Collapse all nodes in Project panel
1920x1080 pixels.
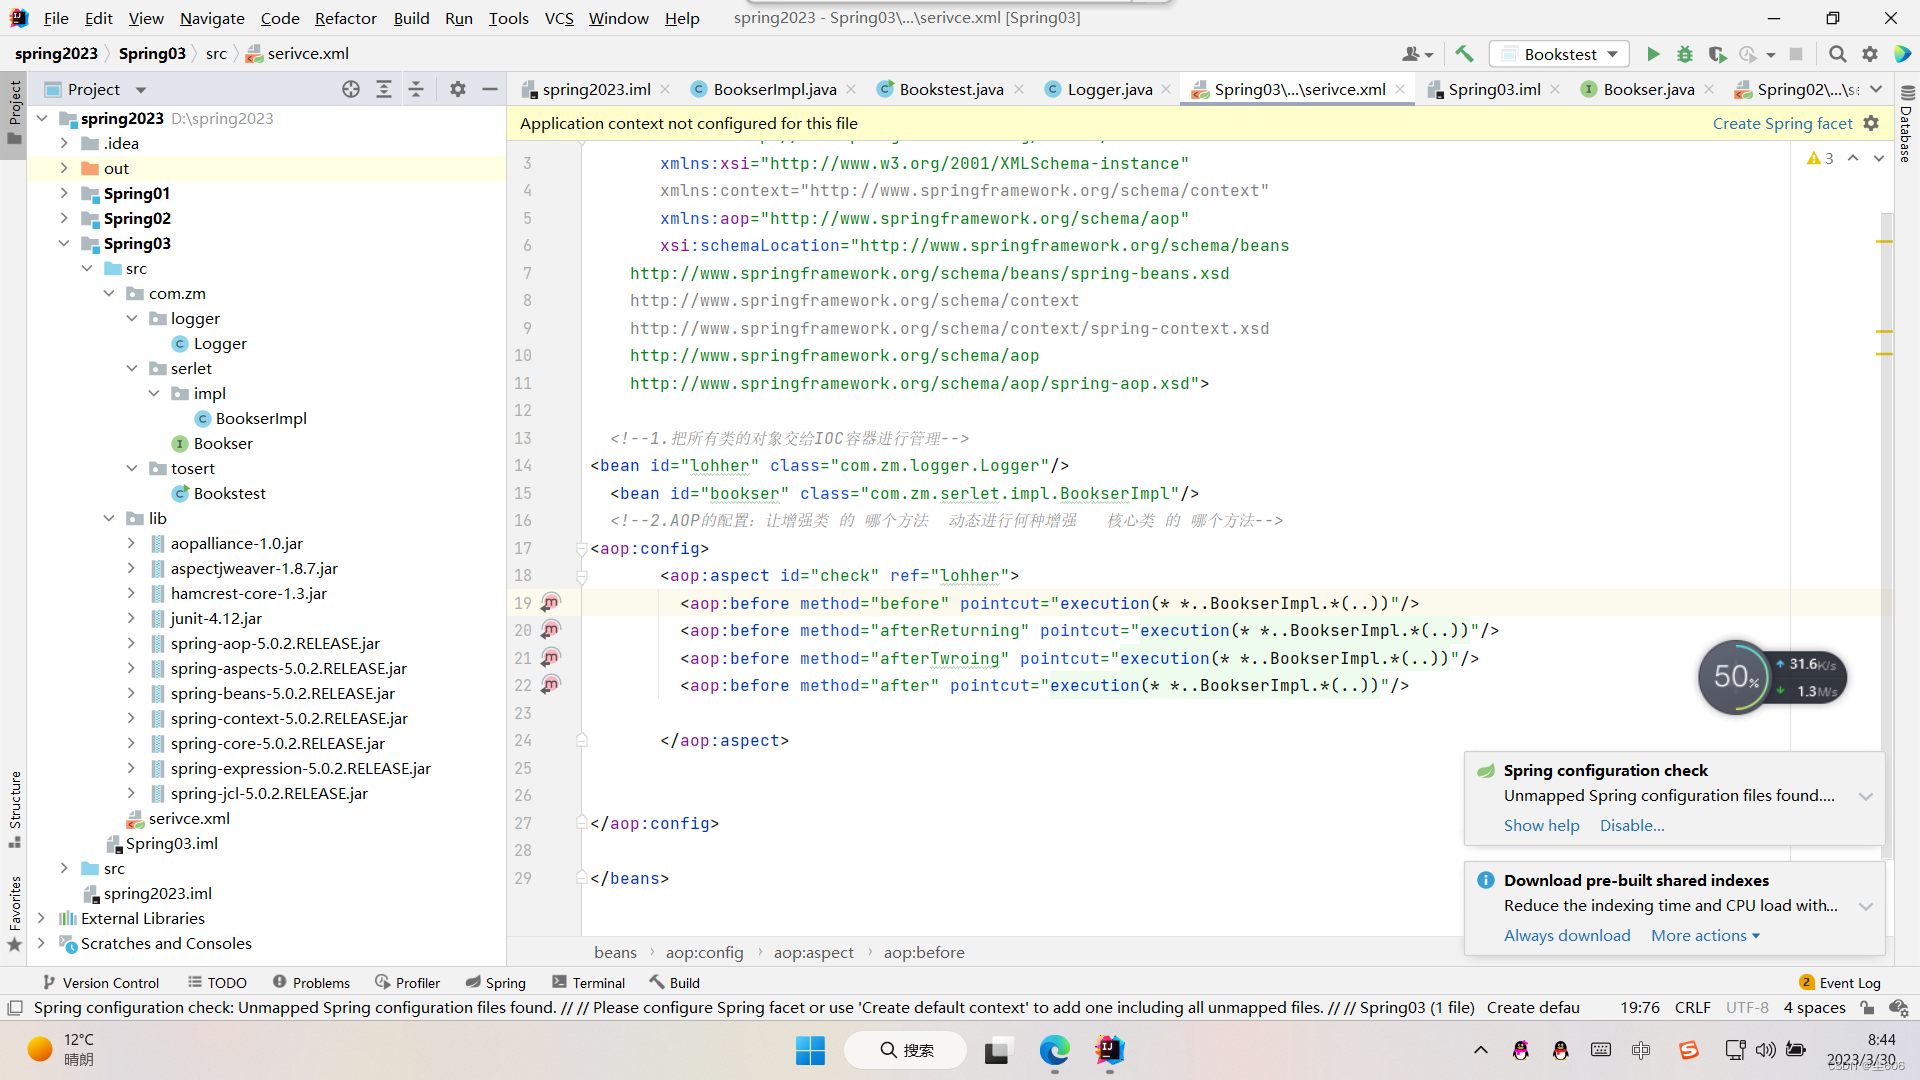pyautogui.click(x=416, y=89)
